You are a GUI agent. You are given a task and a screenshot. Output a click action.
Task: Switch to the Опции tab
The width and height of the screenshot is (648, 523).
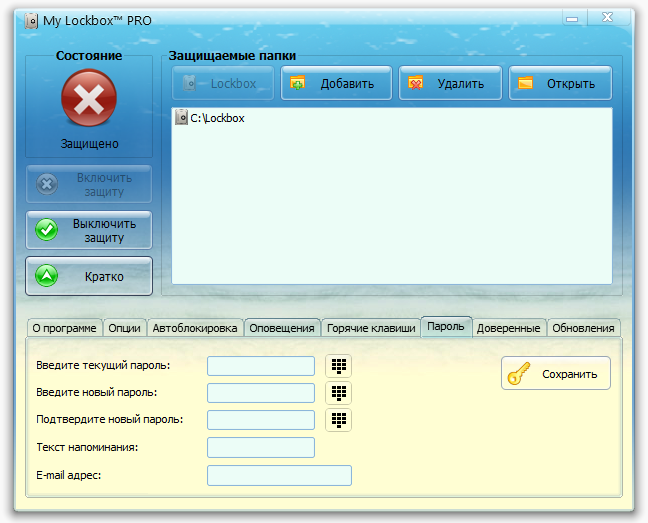(124, 328)
